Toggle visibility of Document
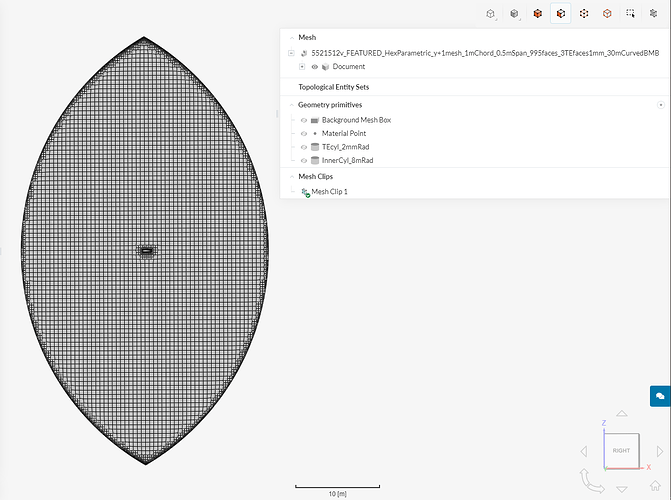 (x=315, y=67)
